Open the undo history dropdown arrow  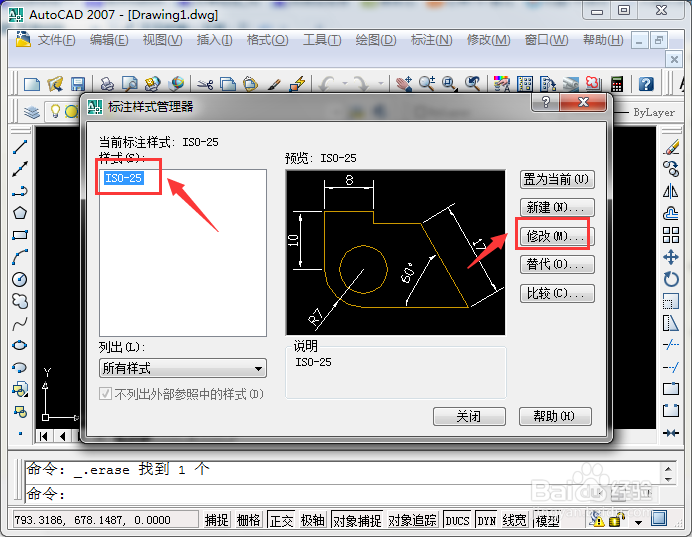pos(345,83)
